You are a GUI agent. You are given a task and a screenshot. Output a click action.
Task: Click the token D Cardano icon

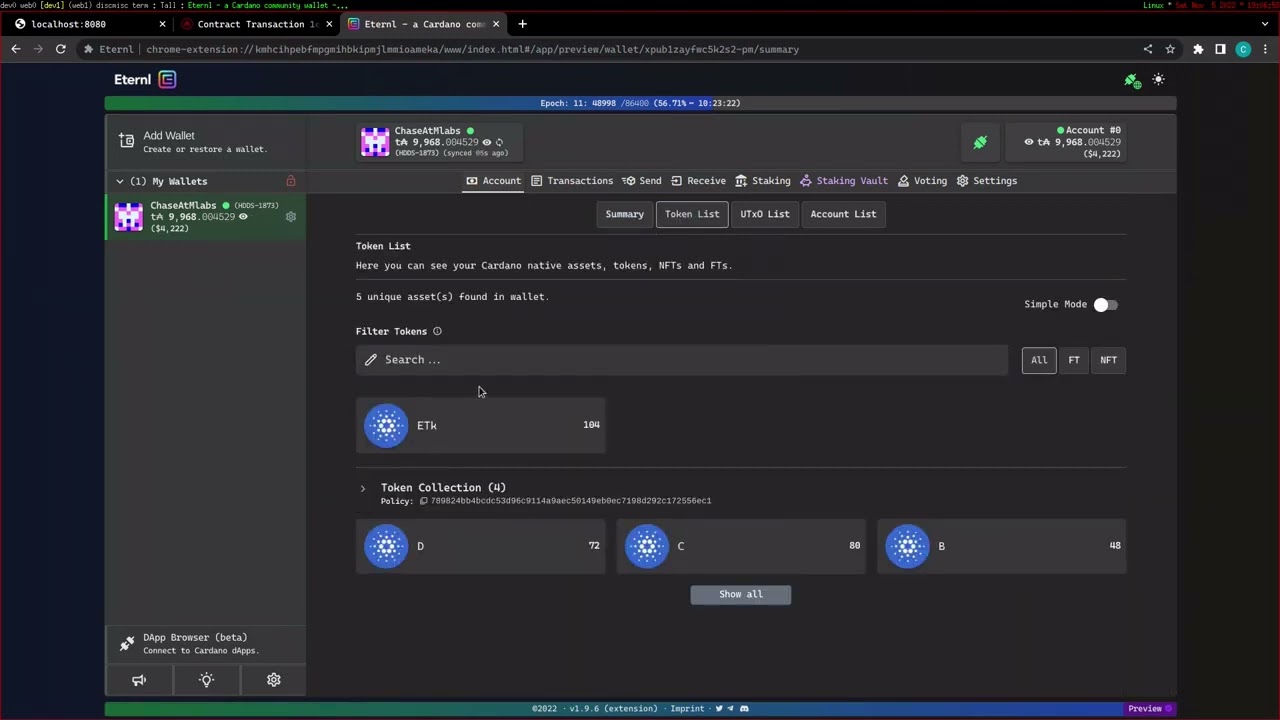tap(386, 546)
